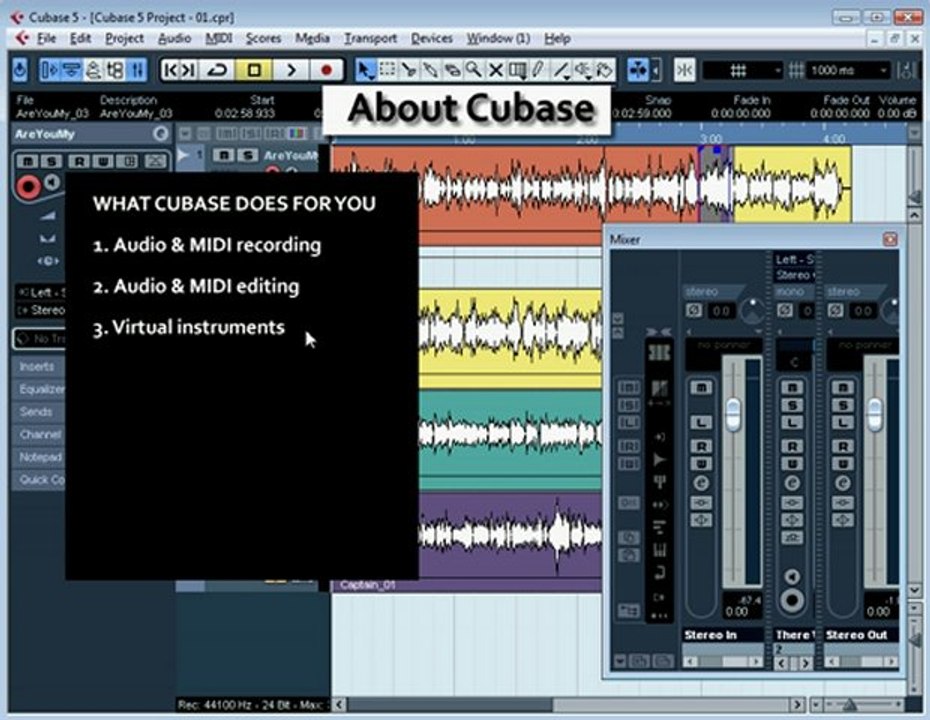Enable record on inspector red circle button

tap(27, 187)
